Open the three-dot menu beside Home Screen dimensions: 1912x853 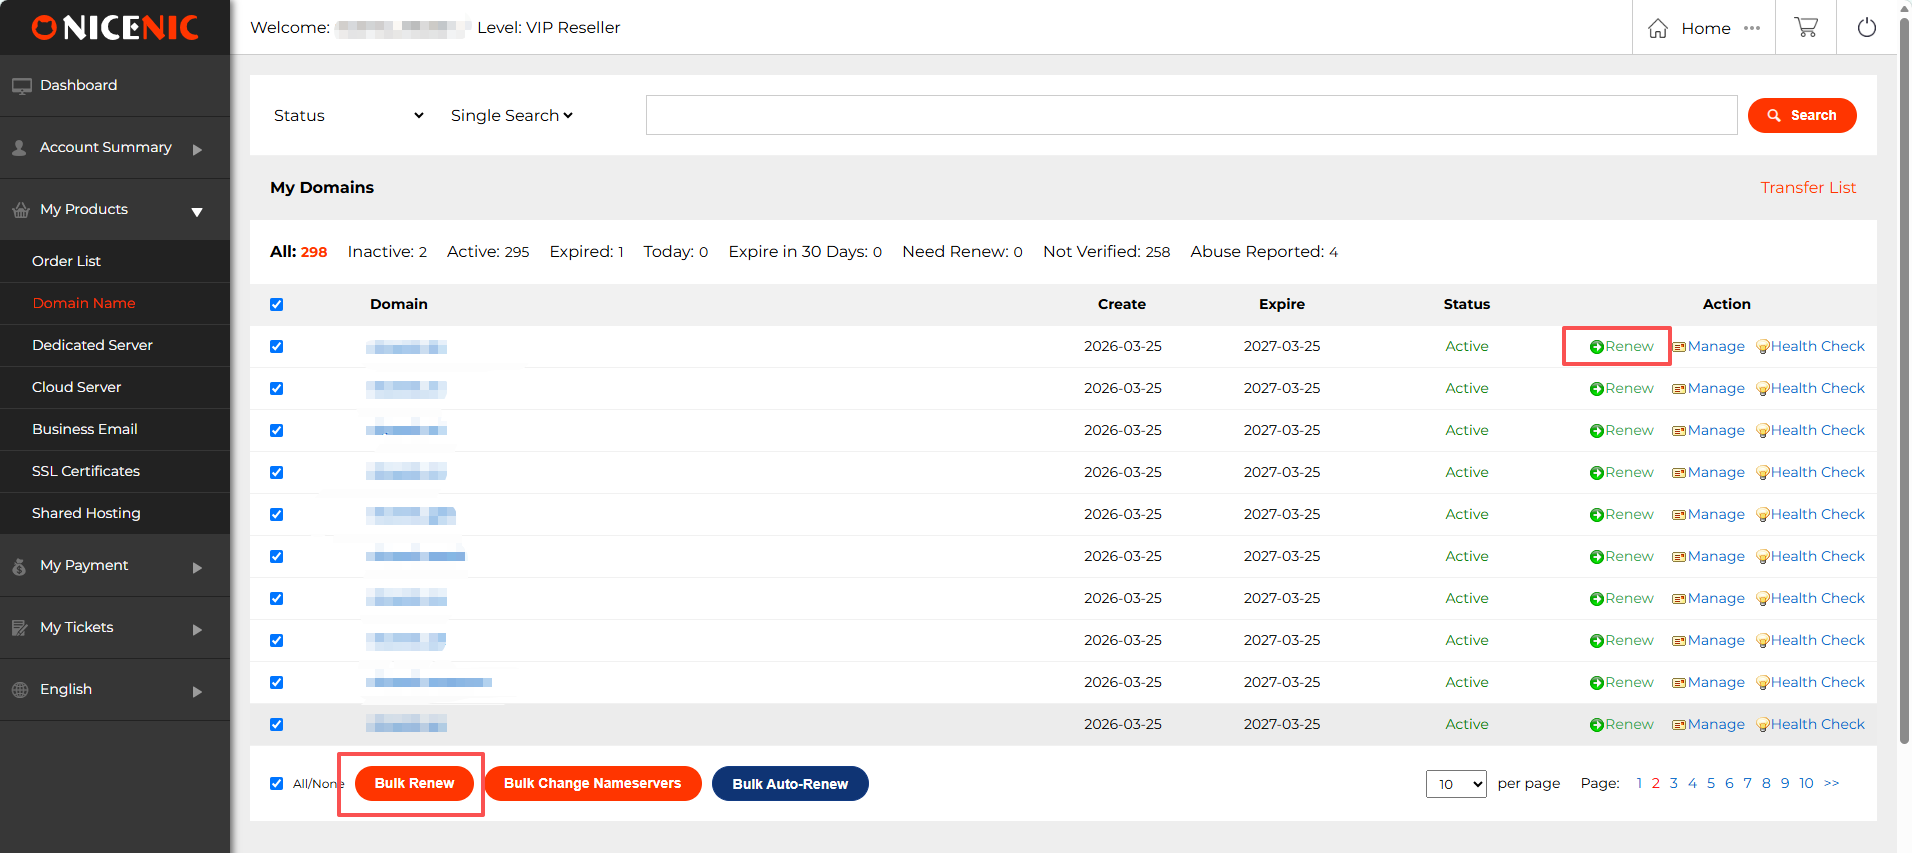tap(1752, 28)
